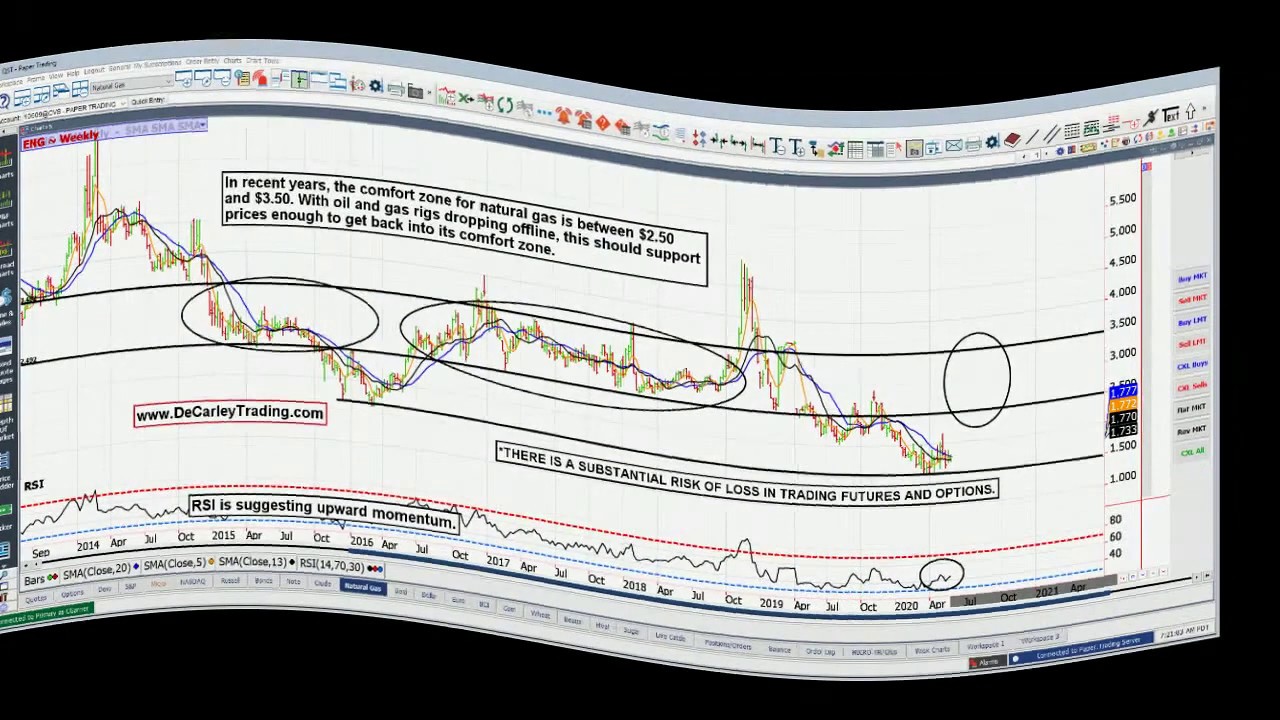Click the printer icon in top toolbar
1280x720 pixels.
coord(395,89)
